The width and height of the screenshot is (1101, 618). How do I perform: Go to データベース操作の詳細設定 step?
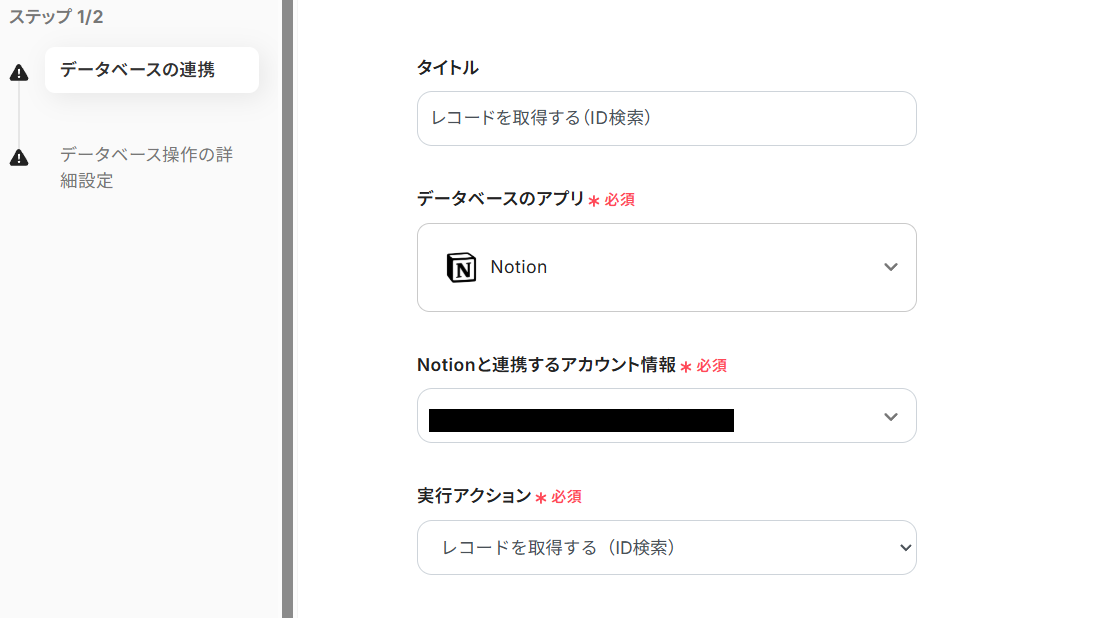click(x=146, y=168)
